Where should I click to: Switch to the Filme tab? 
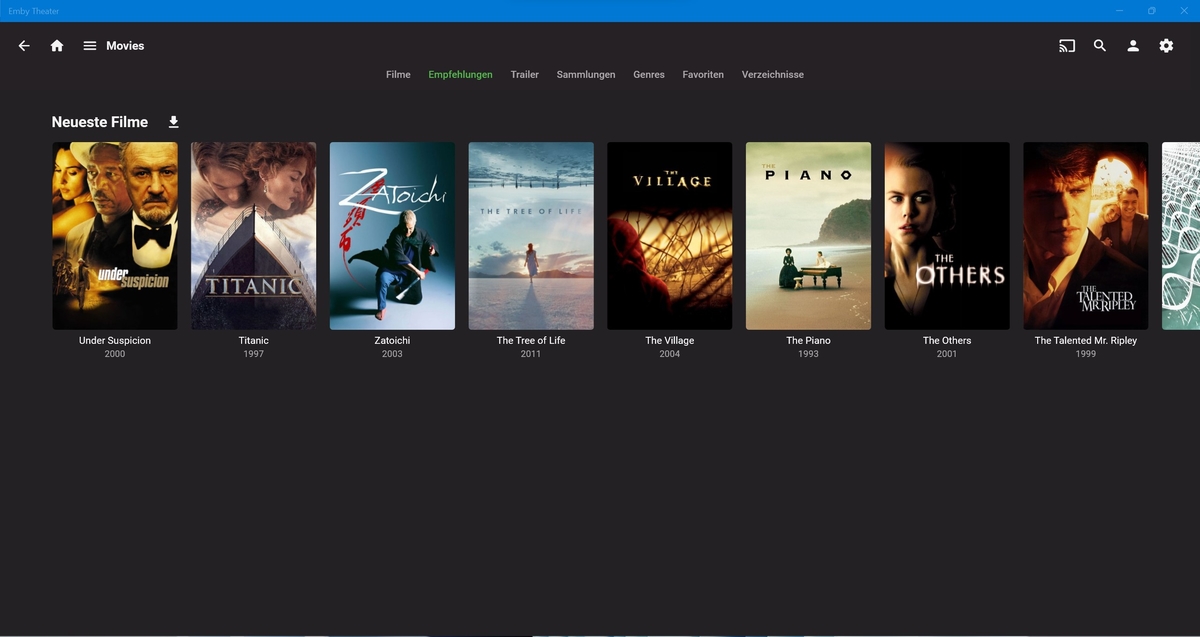[398, 75]
